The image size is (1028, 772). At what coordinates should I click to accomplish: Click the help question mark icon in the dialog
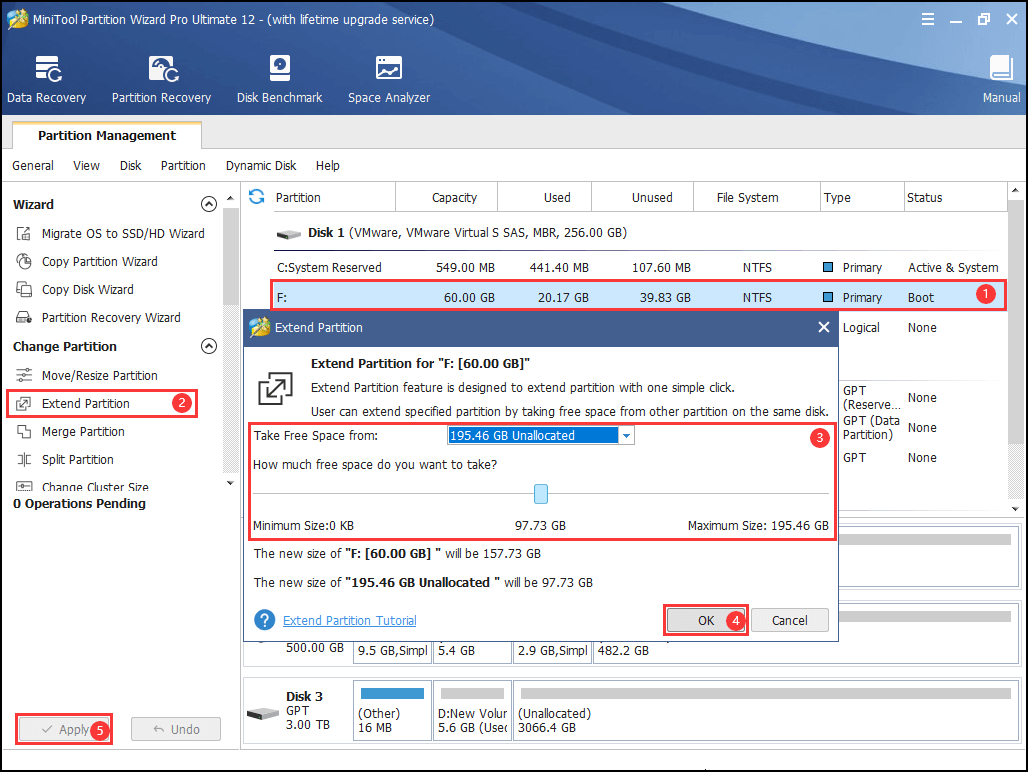[265, 620]
